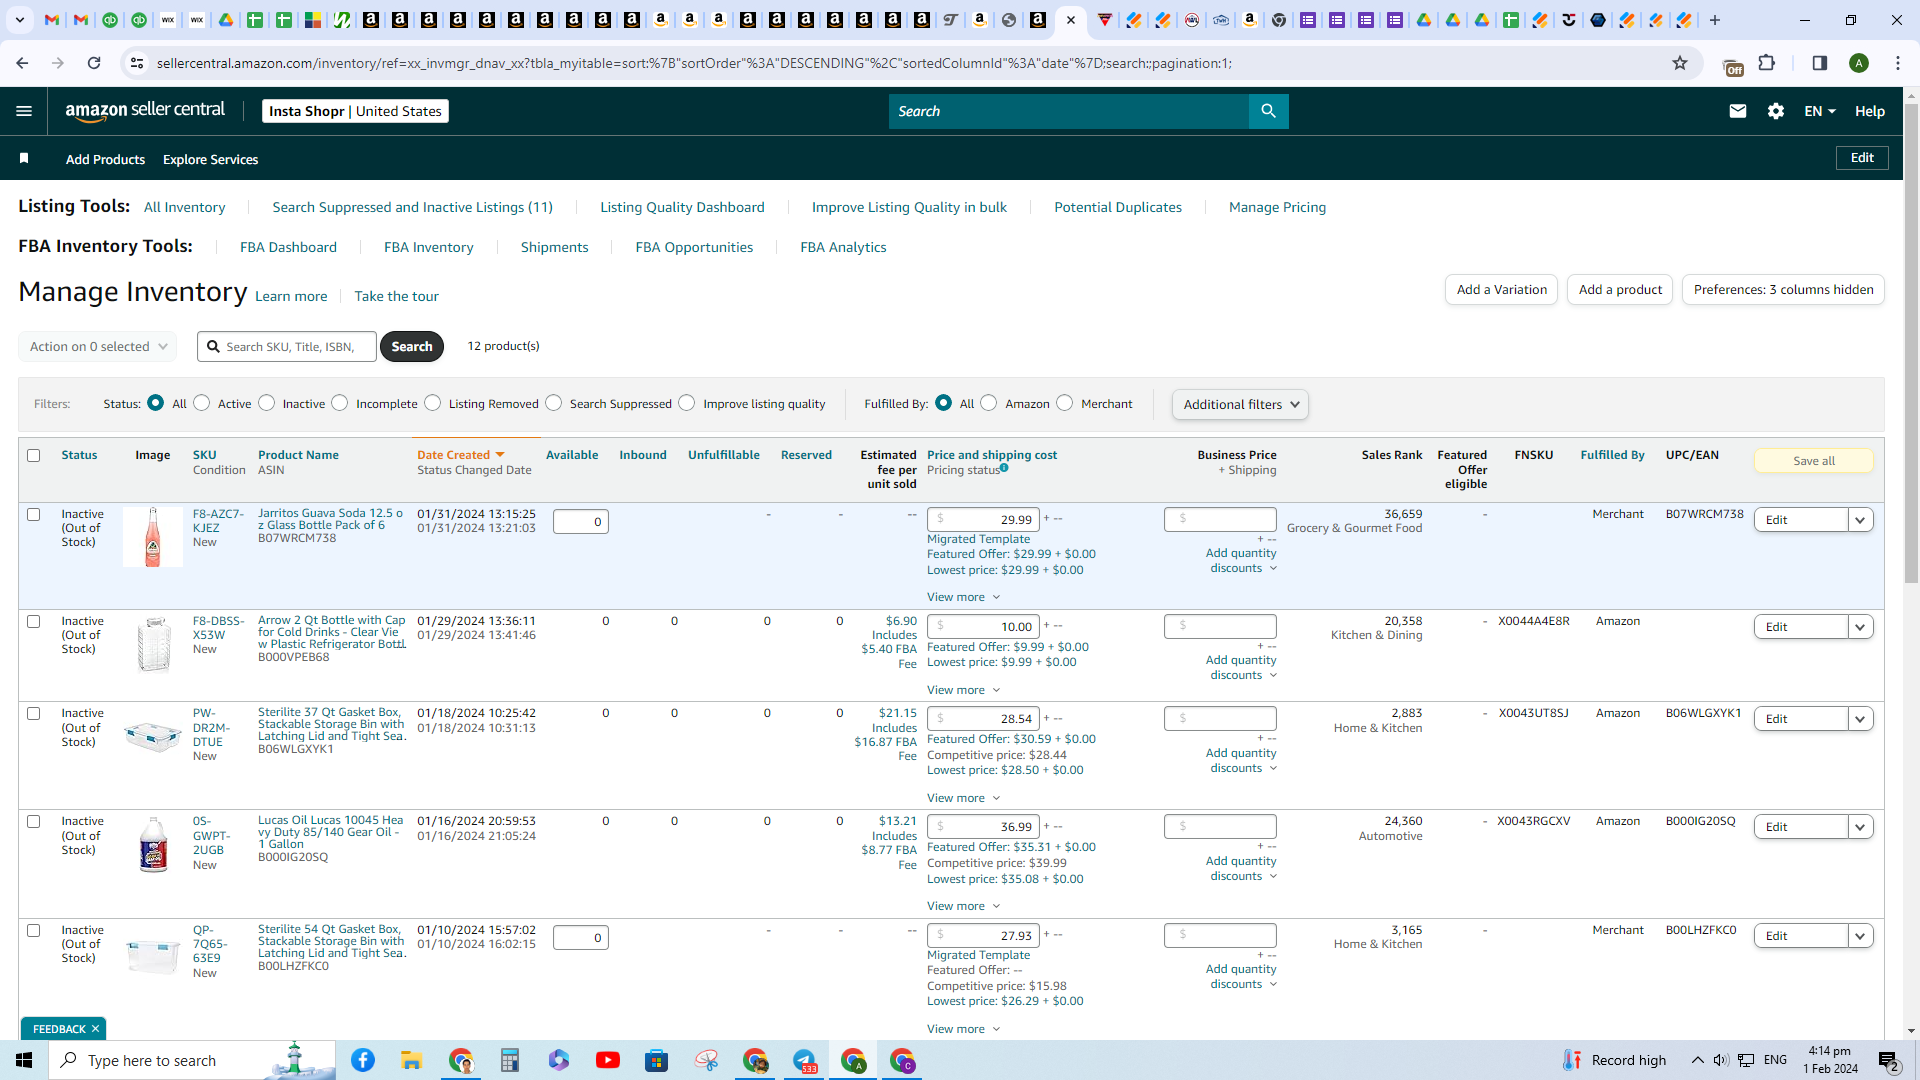Open the Chrome three-dot menu

click(x=1898, y=63)
